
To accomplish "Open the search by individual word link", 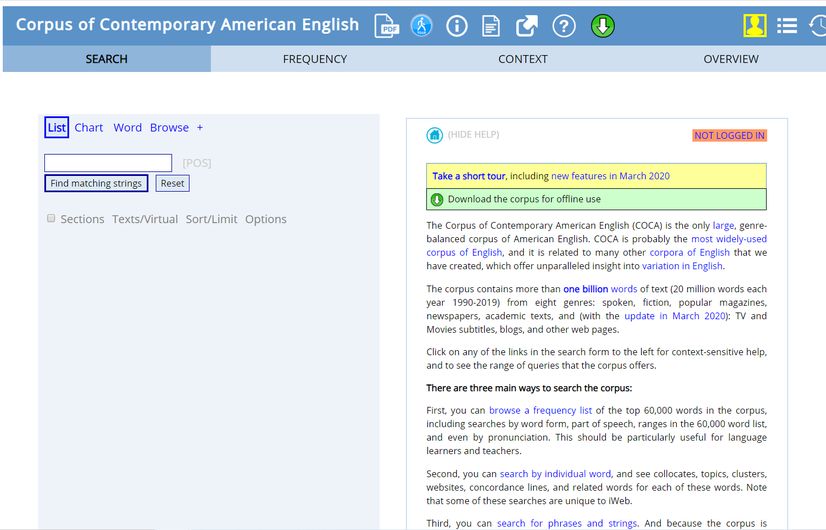I will 555,474.
